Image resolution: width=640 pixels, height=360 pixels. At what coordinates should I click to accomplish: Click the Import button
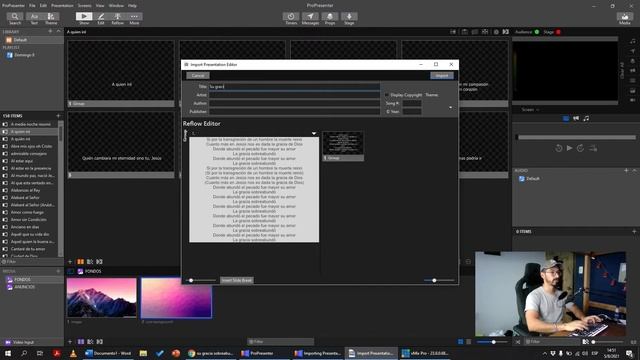pyautogui.click(x=442, y=76)
